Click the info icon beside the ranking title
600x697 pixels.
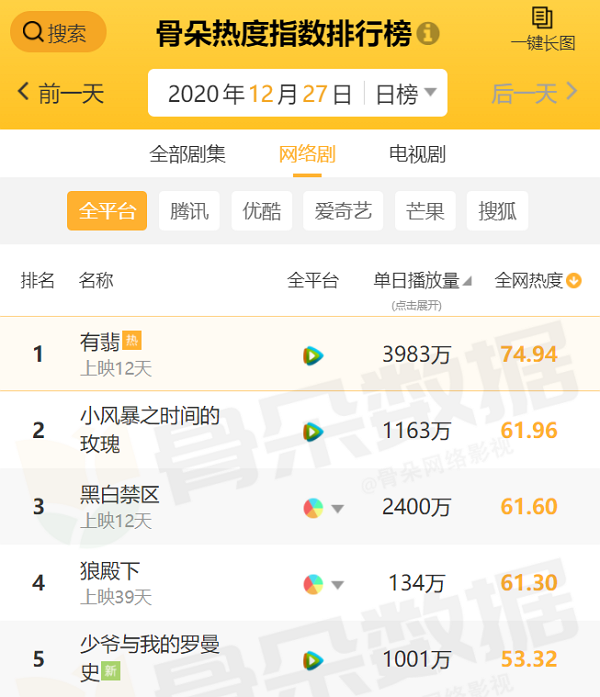tap(428, 34)
